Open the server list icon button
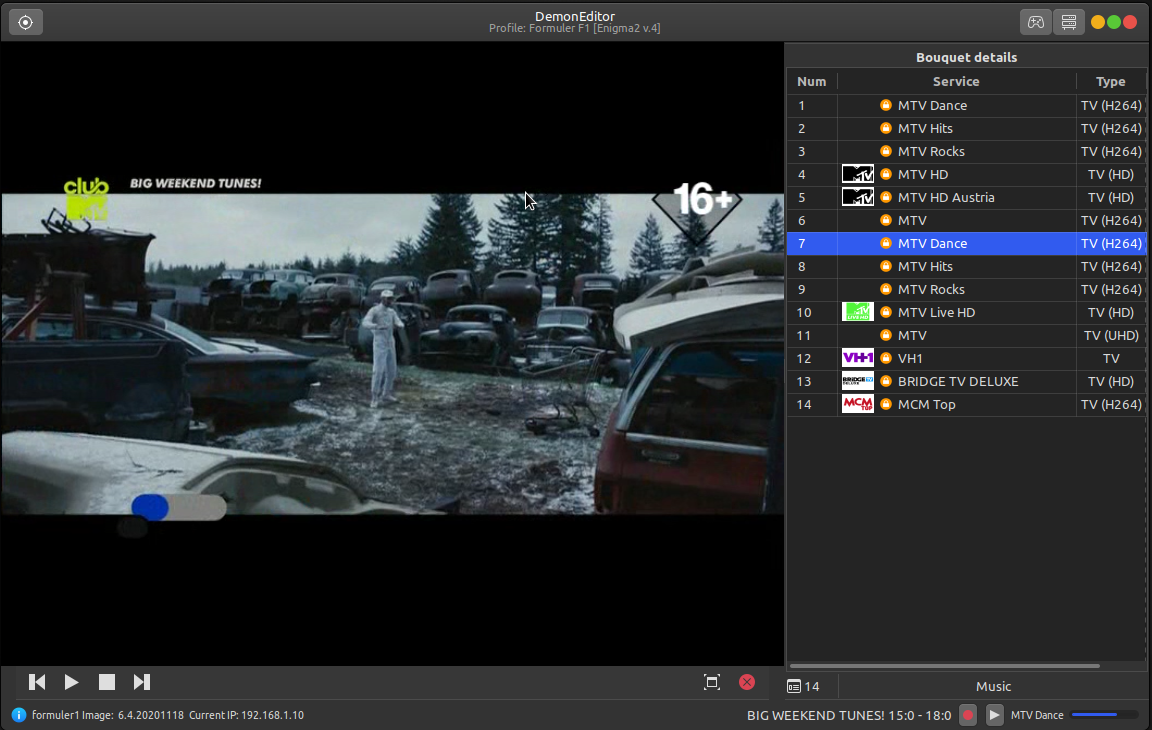The width and height of the screenshot is (1152, 730). (1069, 22)
